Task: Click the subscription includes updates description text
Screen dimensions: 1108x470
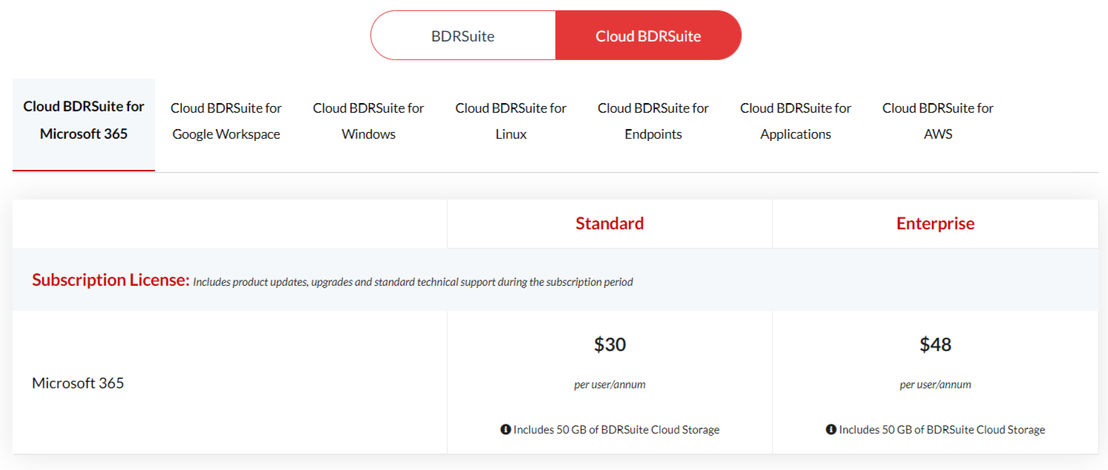Action: pos(413,282)
